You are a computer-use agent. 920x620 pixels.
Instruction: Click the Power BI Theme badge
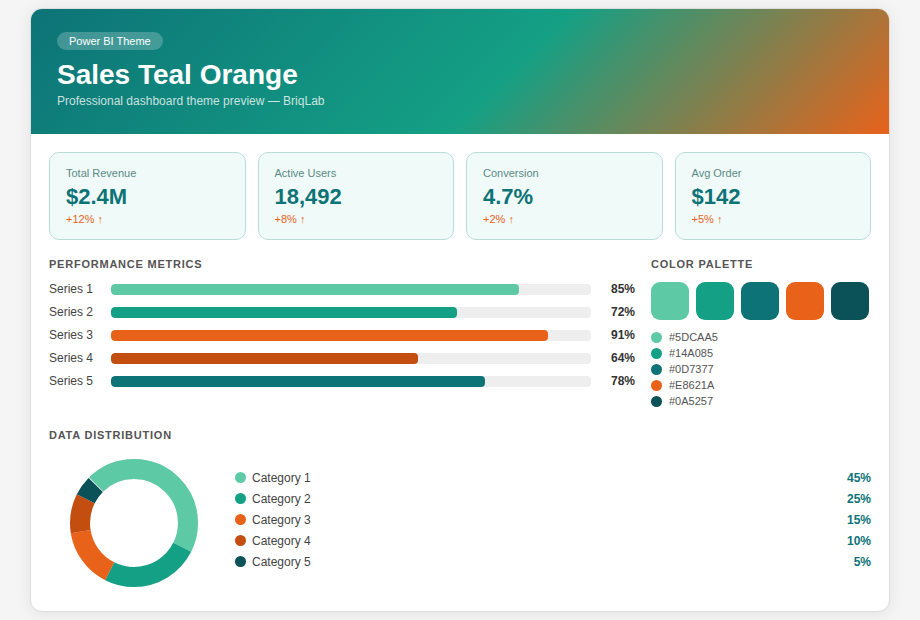pos(110,41)
